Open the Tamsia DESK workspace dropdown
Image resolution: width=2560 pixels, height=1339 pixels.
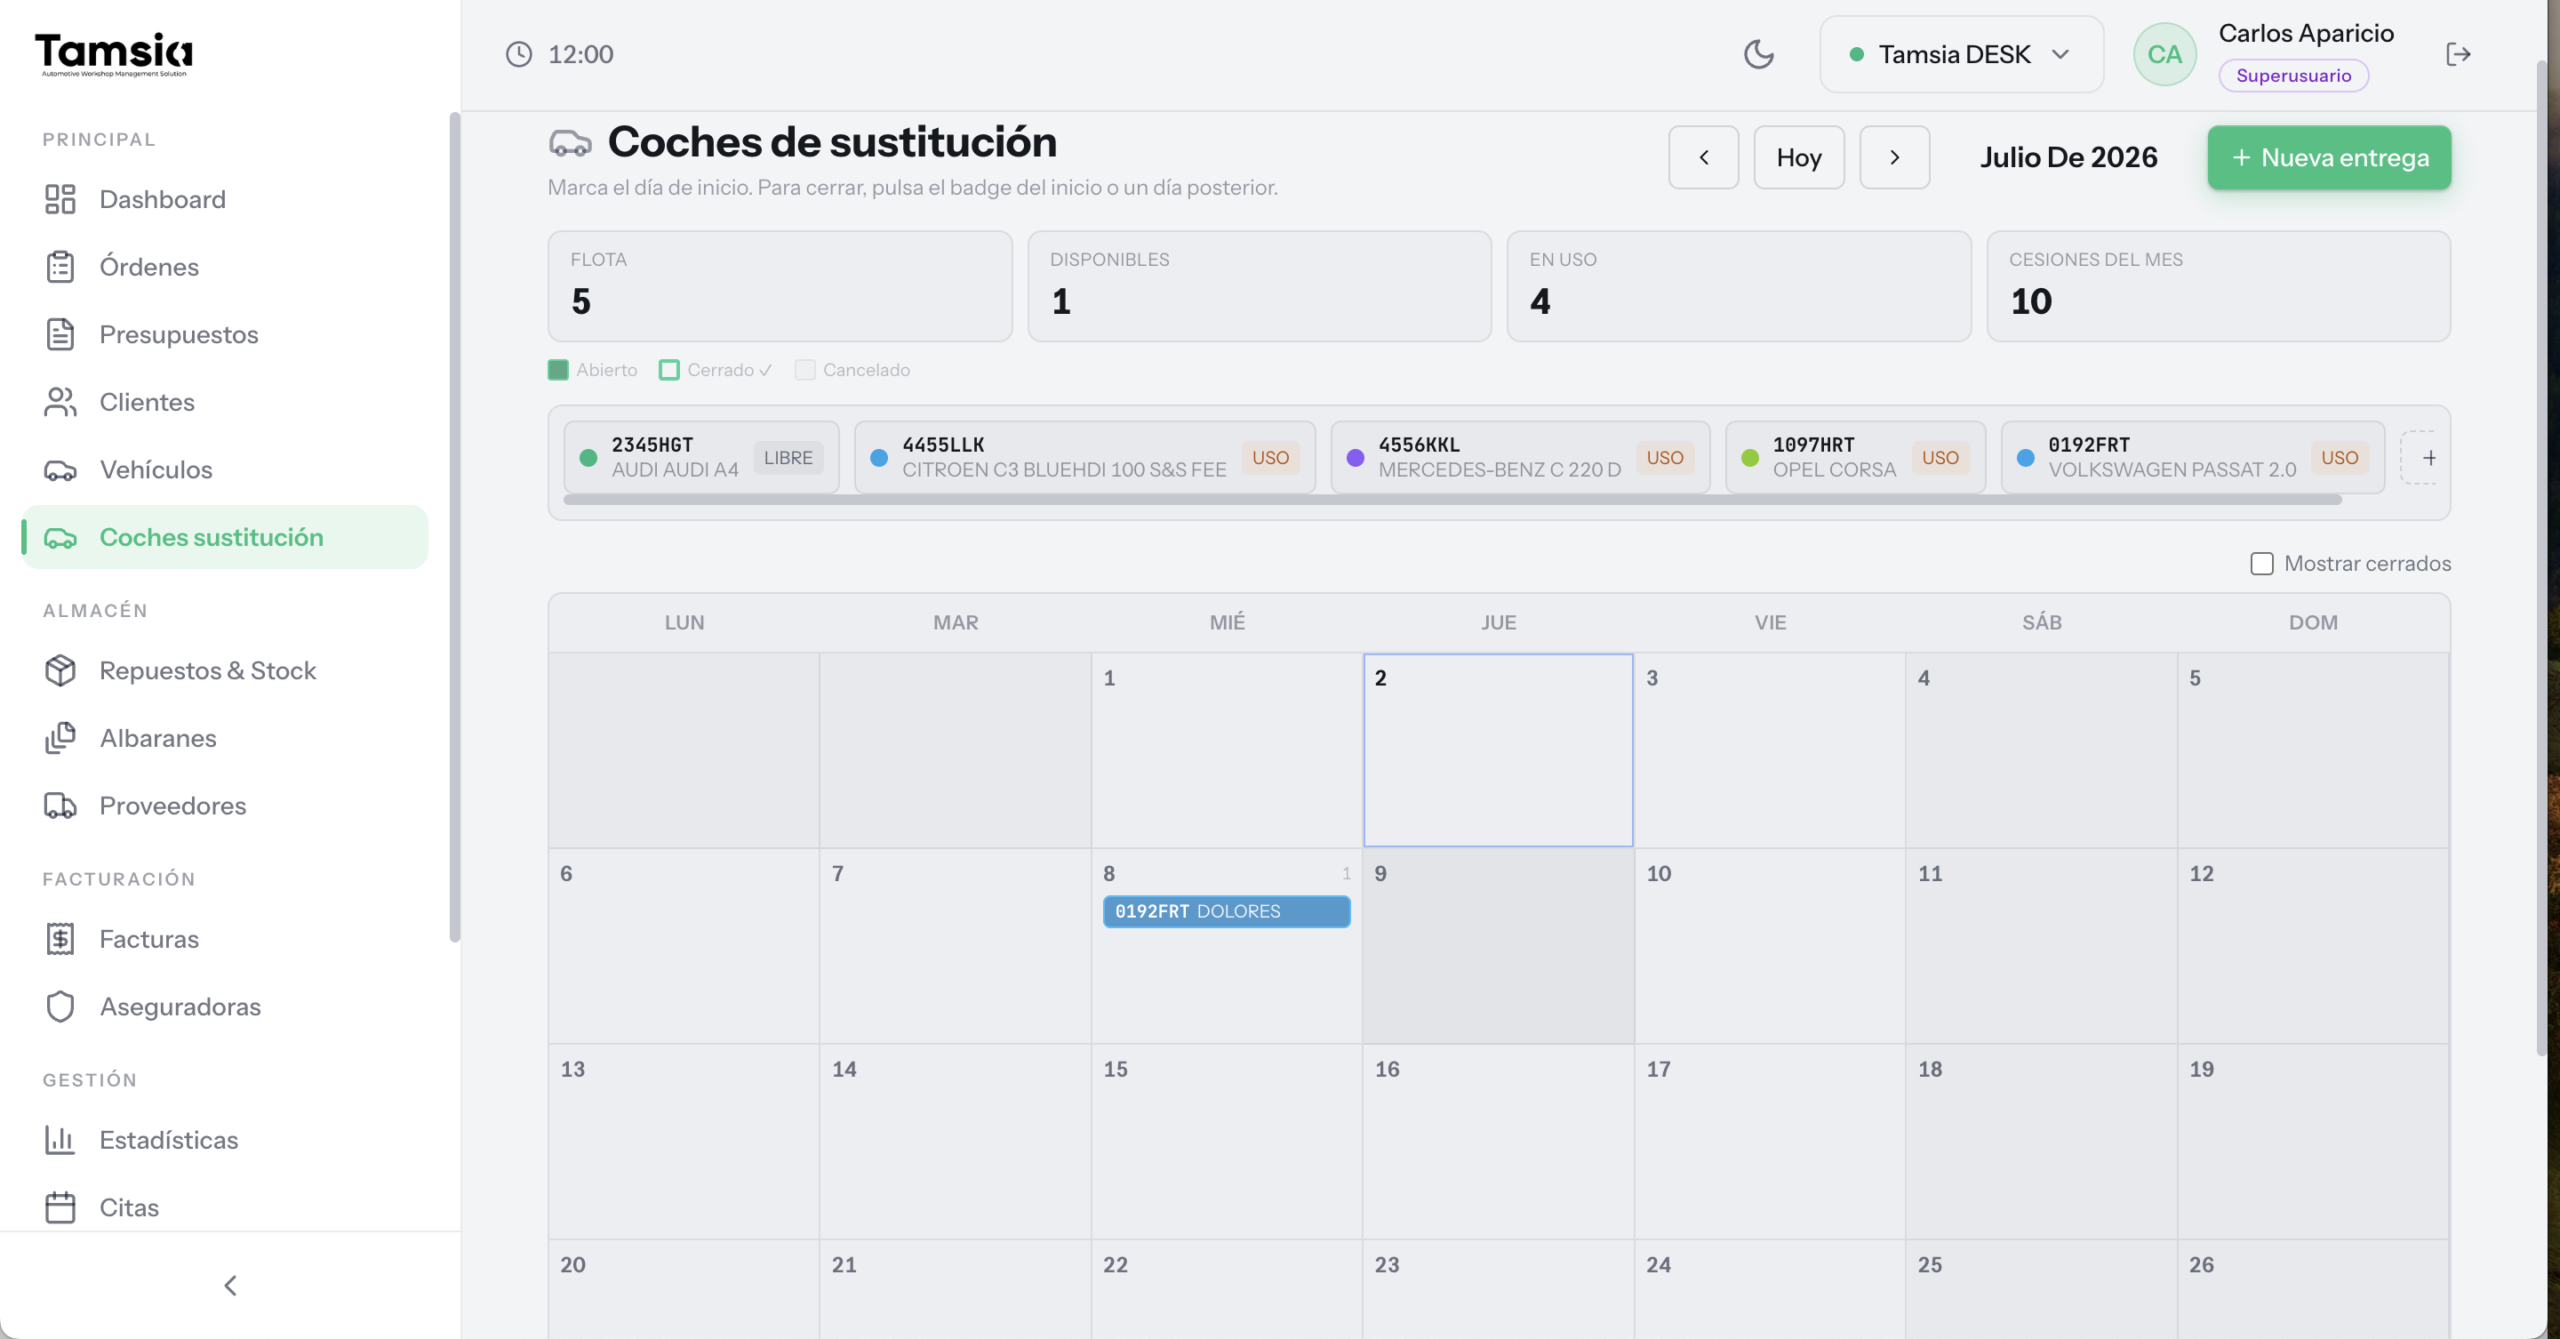point(1961,54)
